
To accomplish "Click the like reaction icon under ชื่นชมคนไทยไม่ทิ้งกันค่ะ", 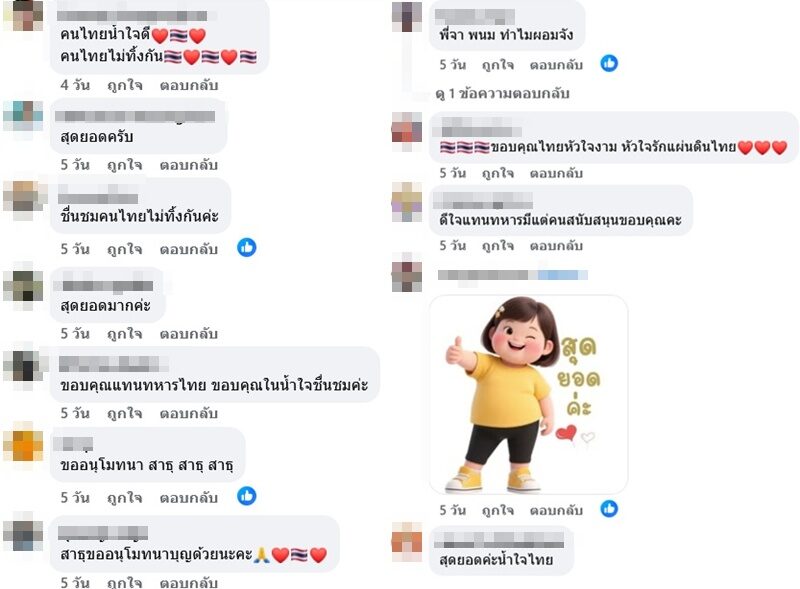I will pos(246,248).
